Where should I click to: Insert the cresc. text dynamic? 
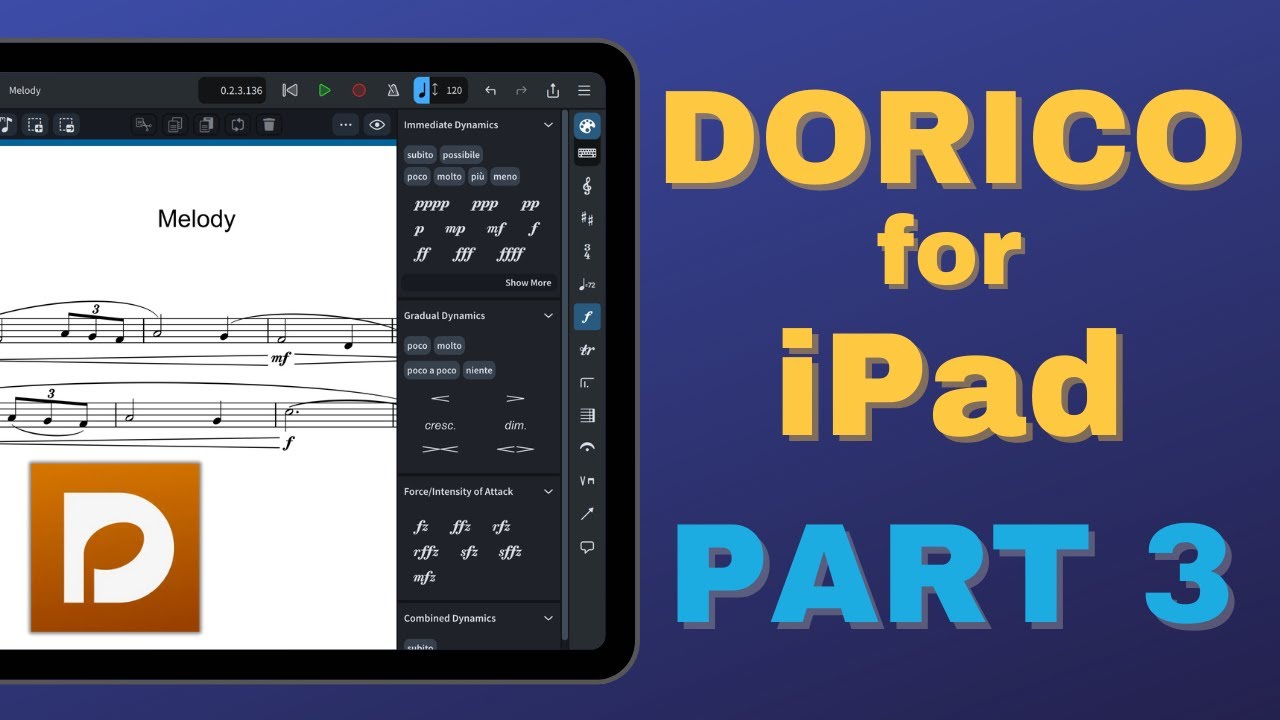(440, 425)
